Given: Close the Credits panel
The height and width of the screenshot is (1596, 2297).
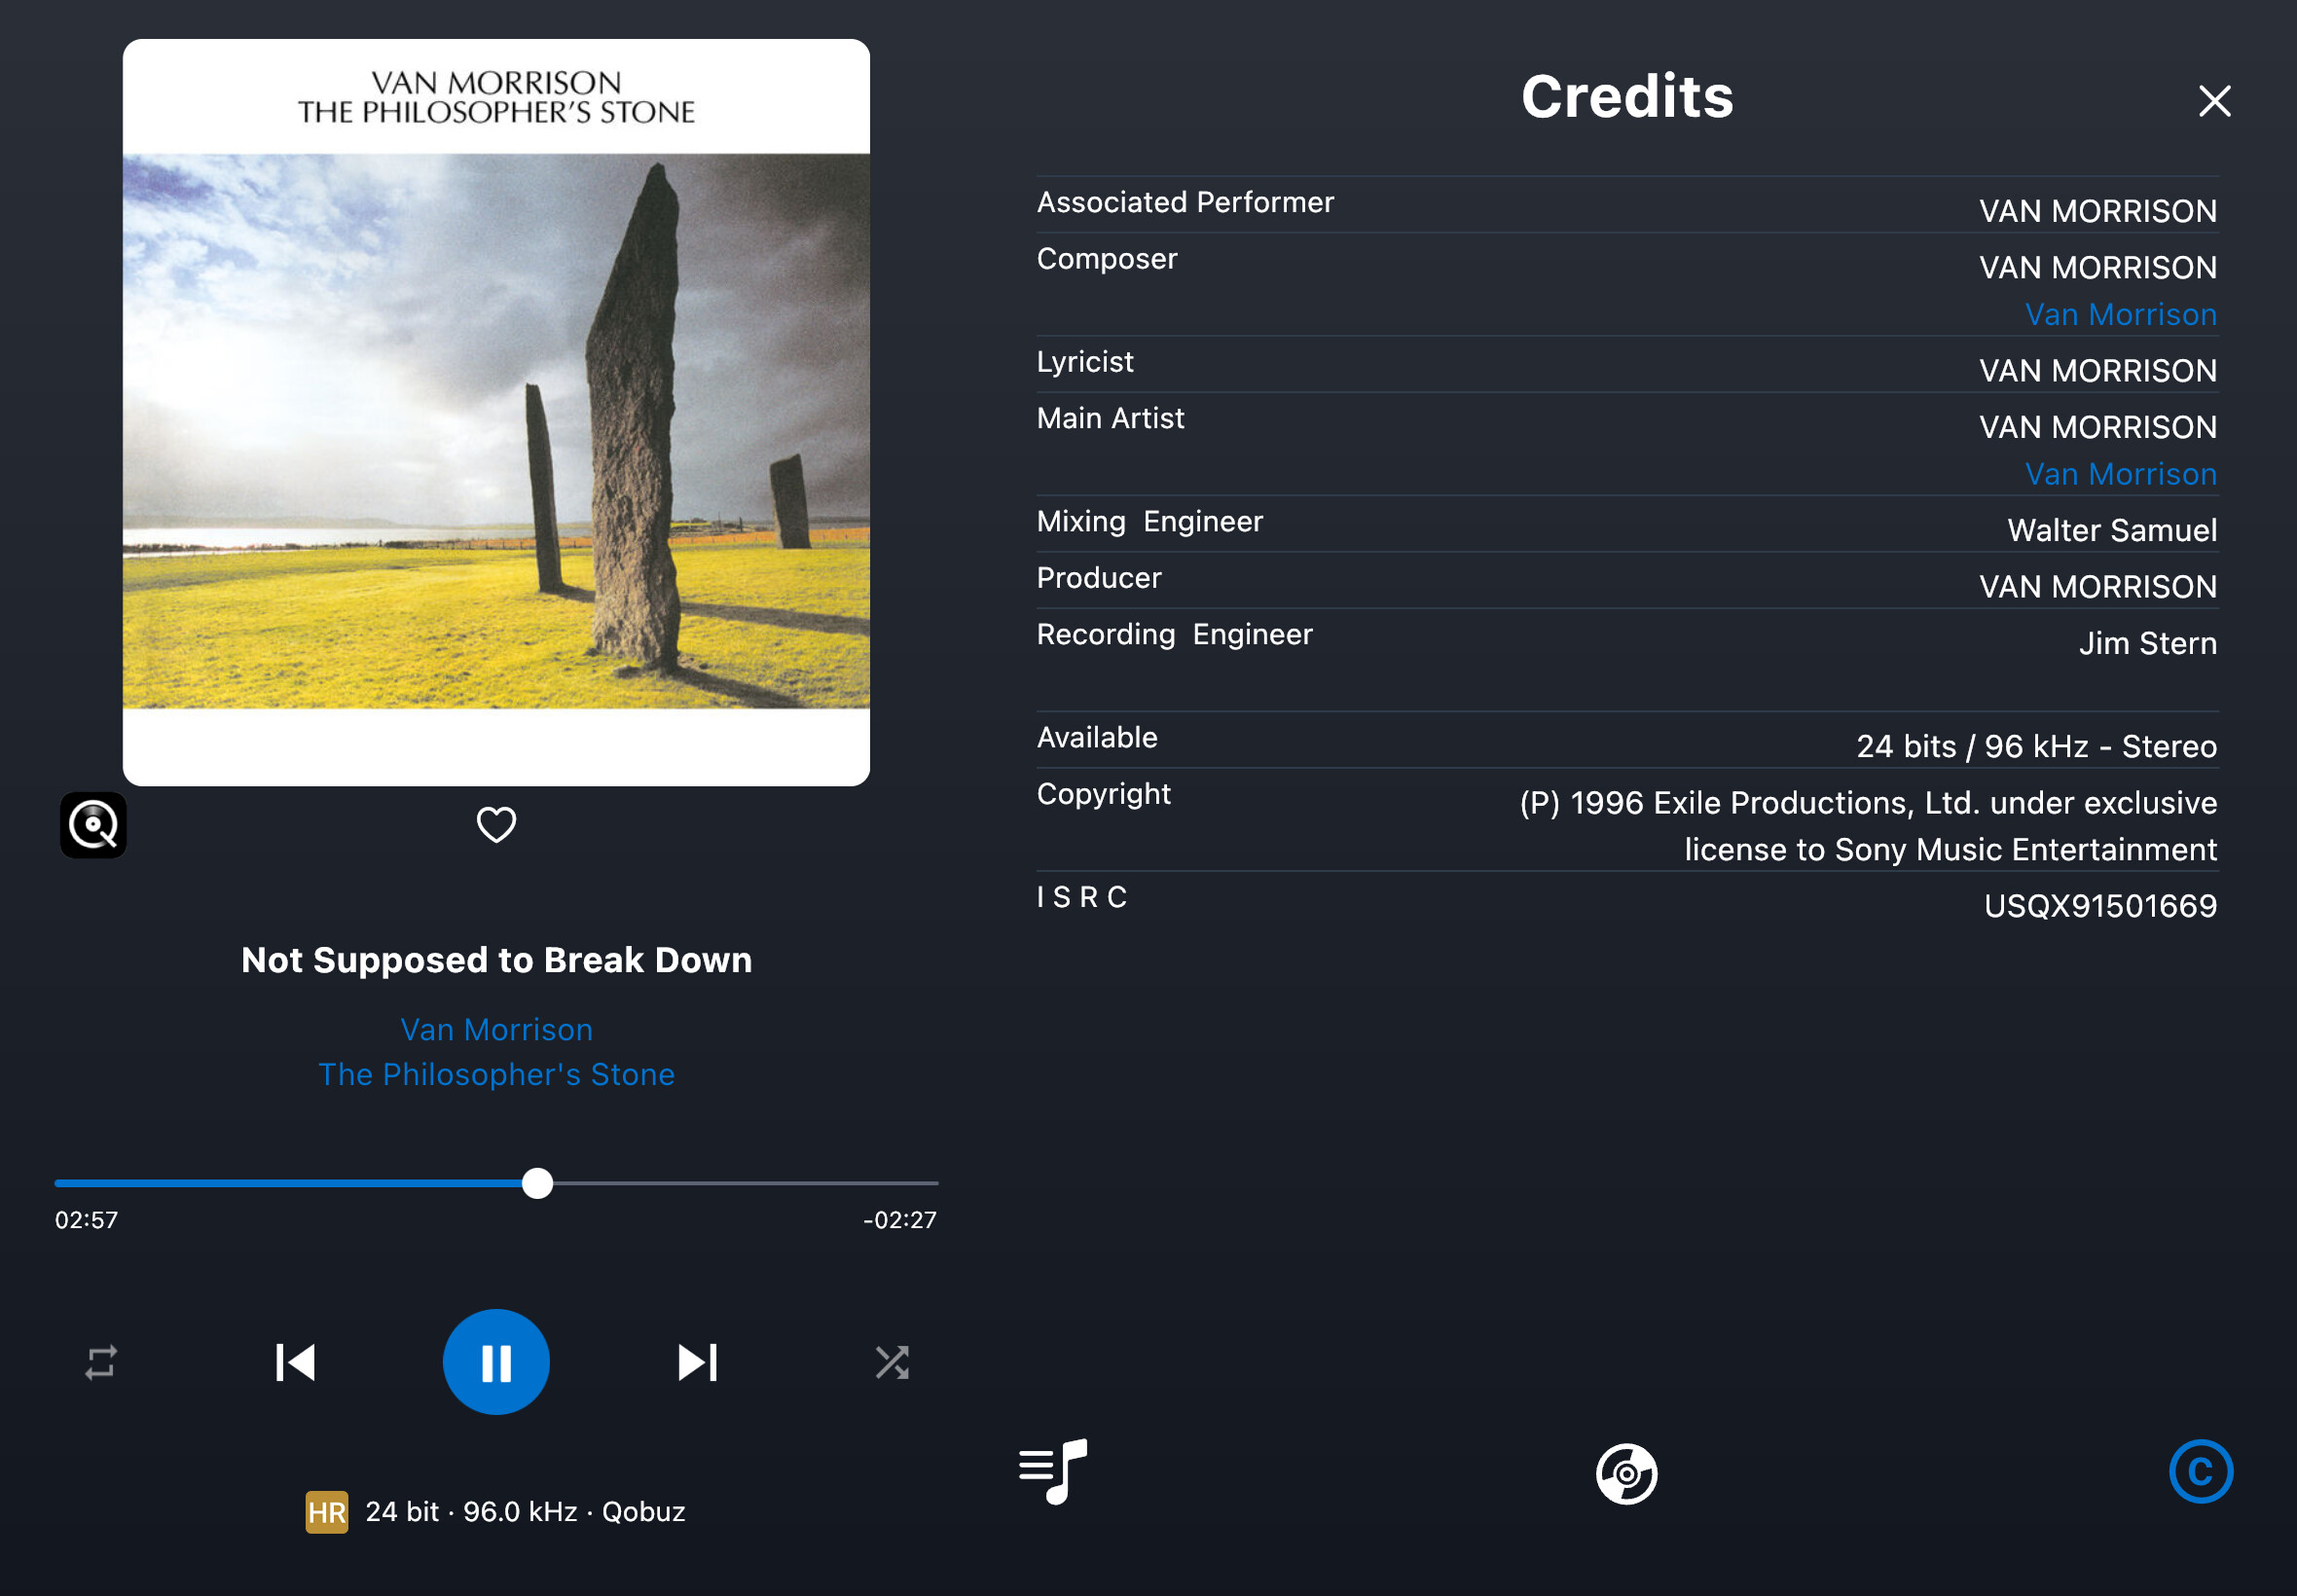Looking at the screenshot, I should pyautogui.click(x=2214, y=101).
